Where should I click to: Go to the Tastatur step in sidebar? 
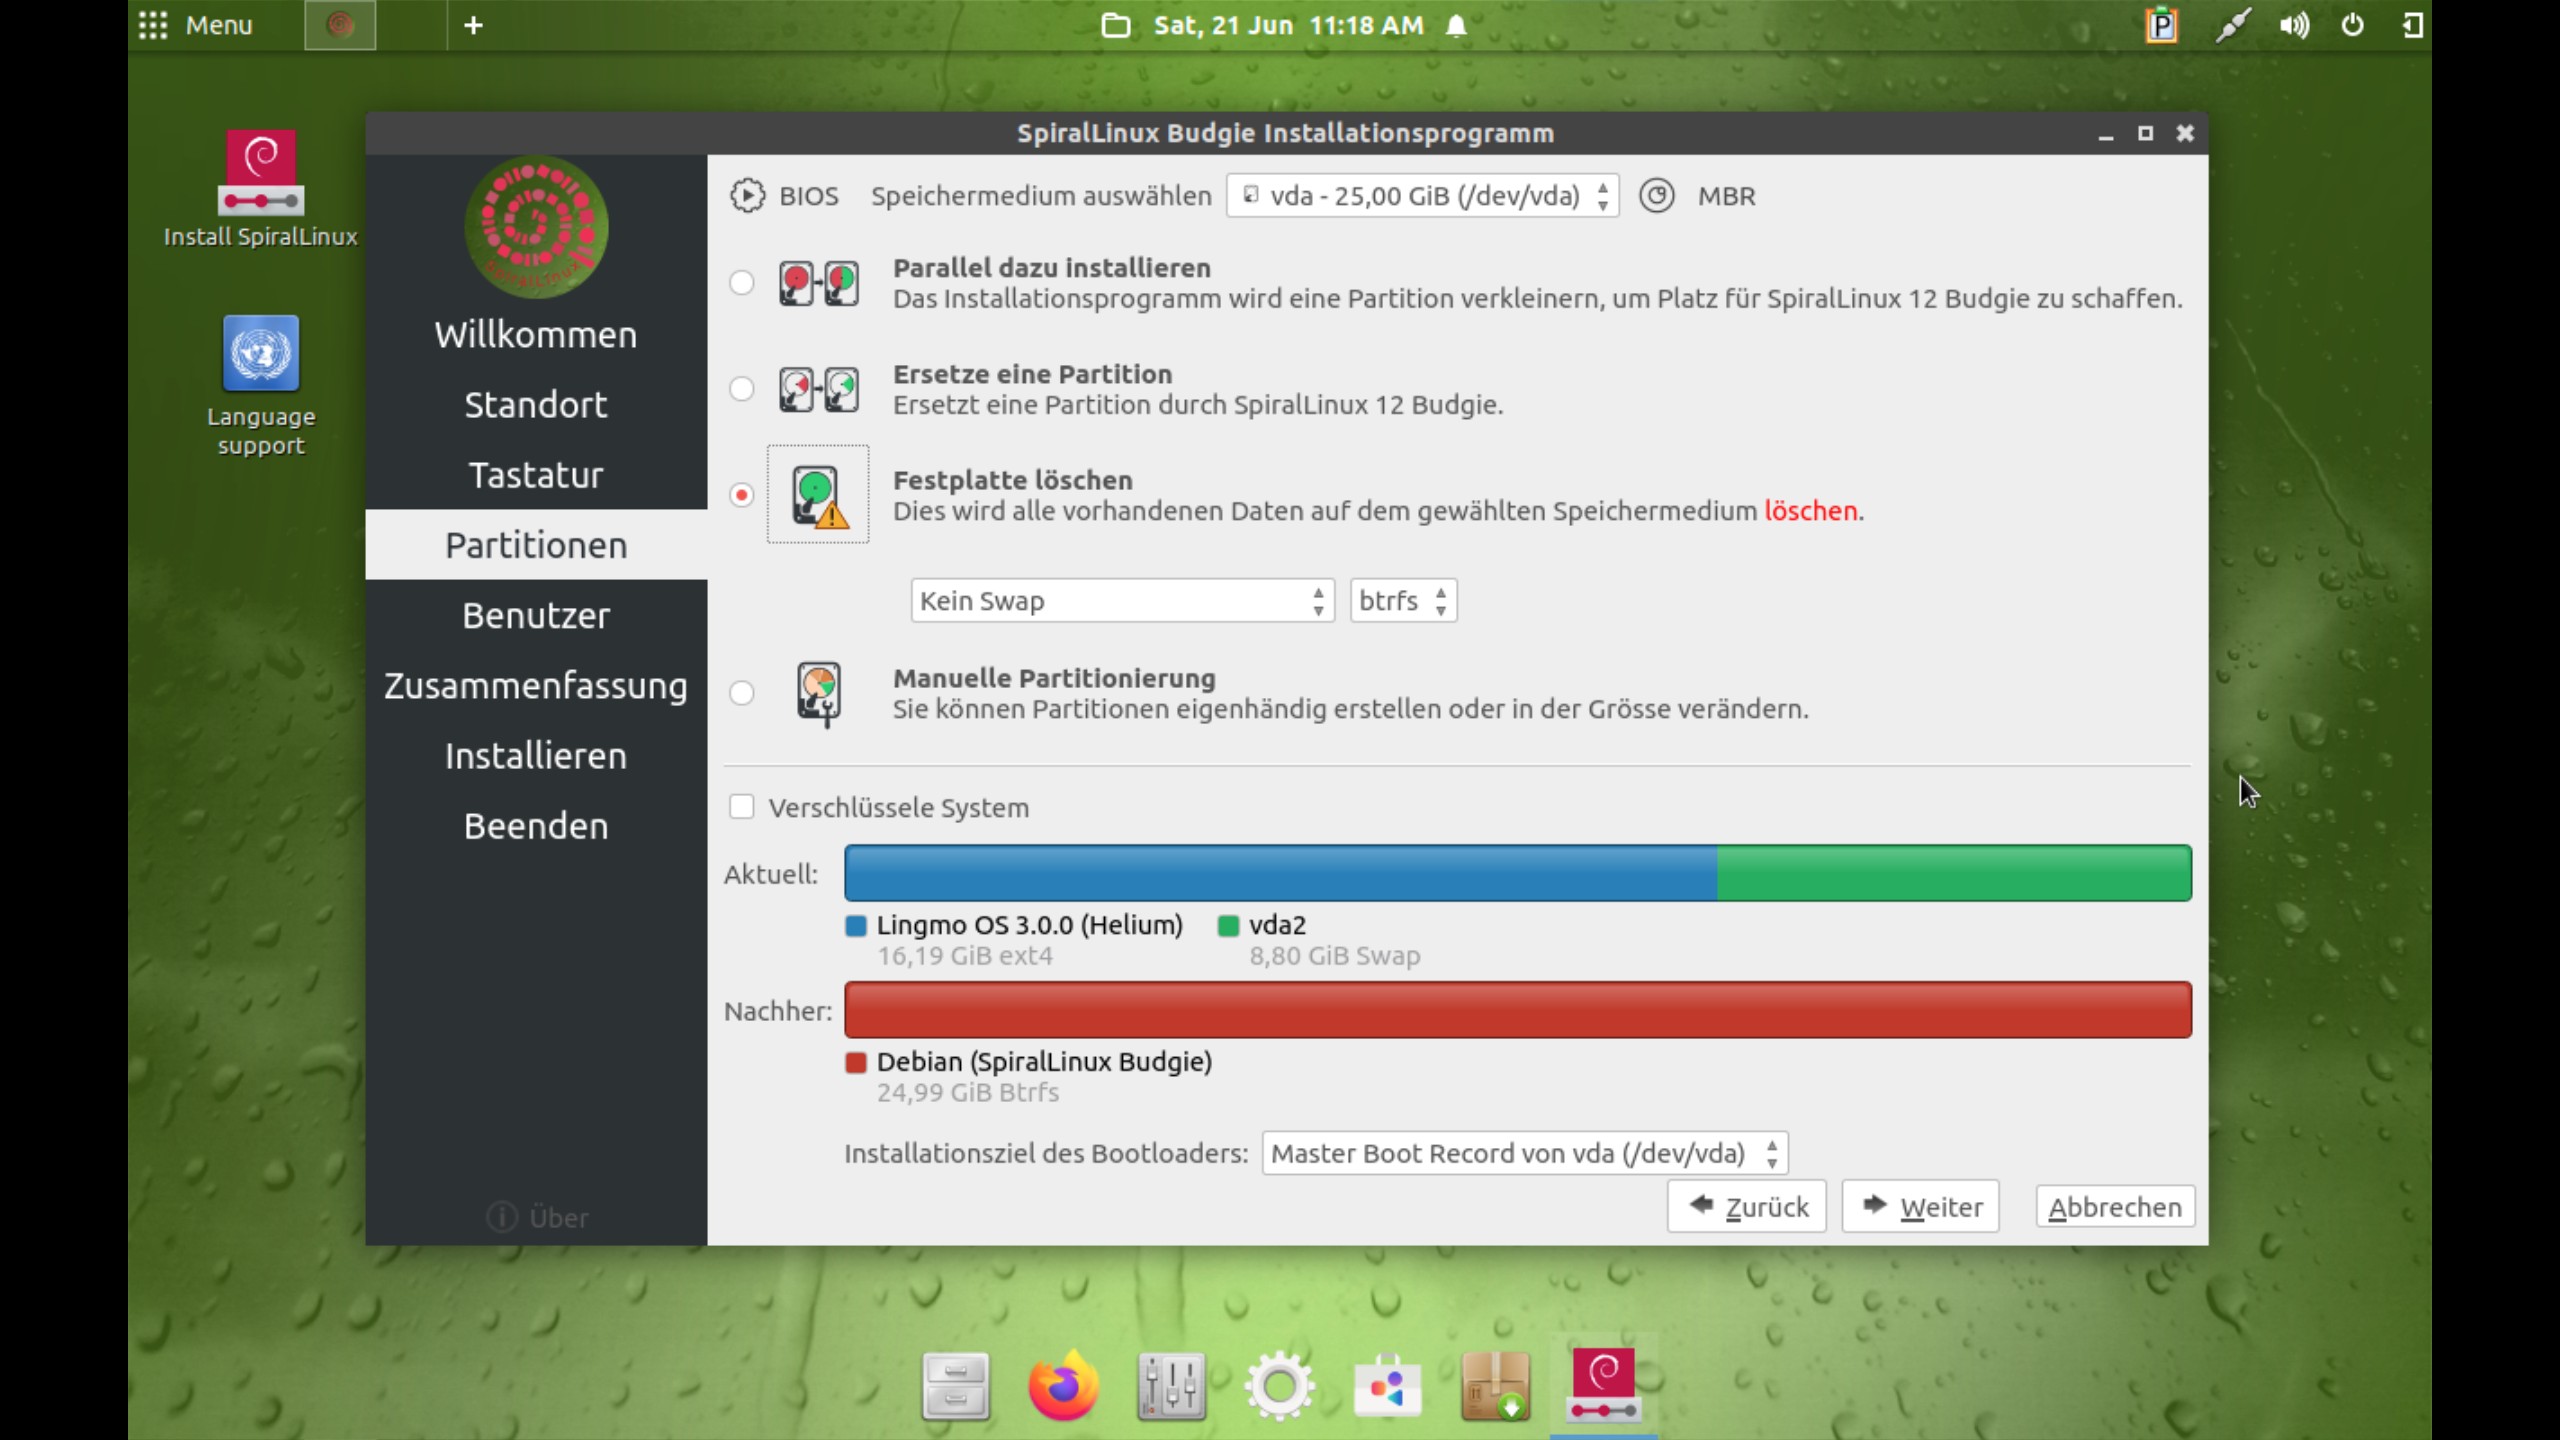pos(536,475)
